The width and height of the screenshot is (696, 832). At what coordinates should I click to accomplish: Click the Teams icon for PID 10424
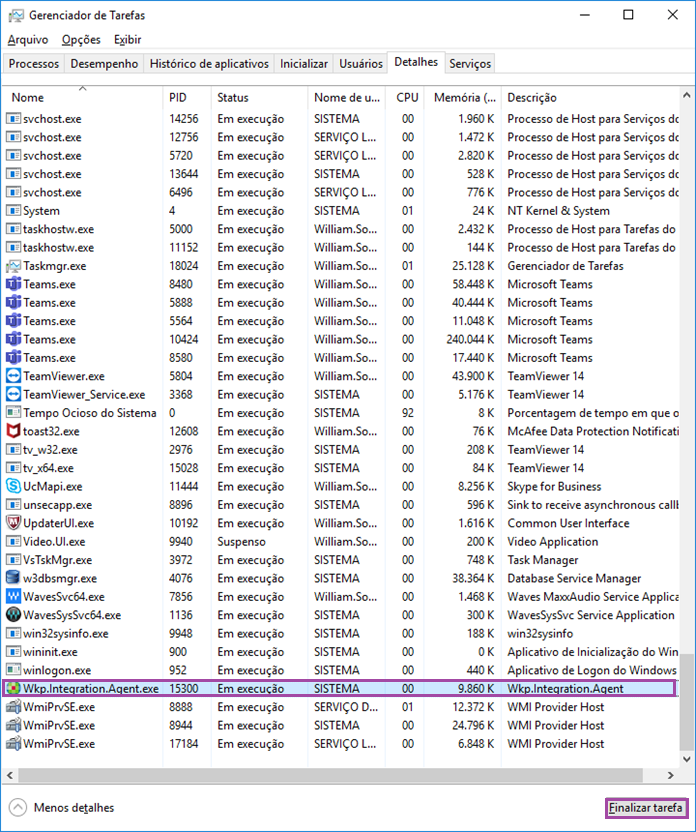pyautogui.click(x=13, y=340)
